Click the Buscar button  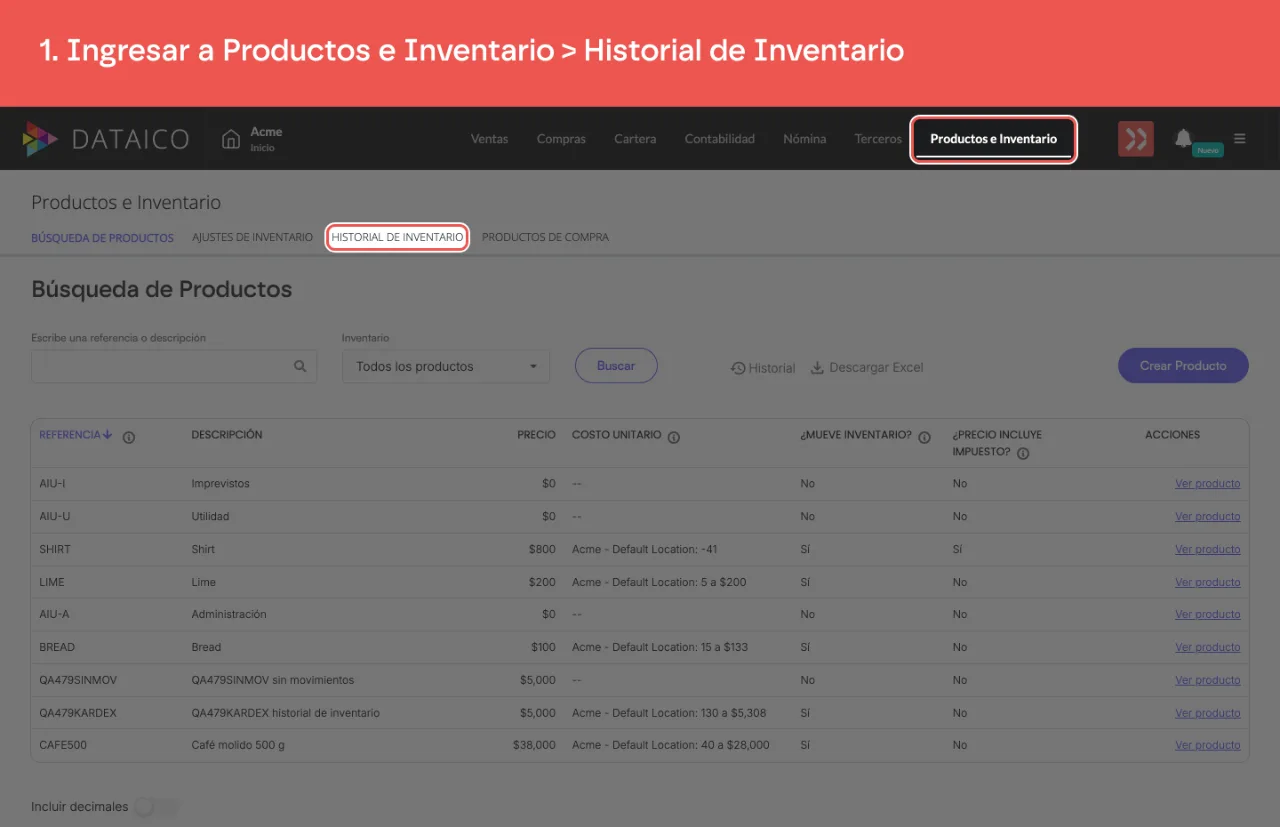pyautogui.click(x=616, y=366)
